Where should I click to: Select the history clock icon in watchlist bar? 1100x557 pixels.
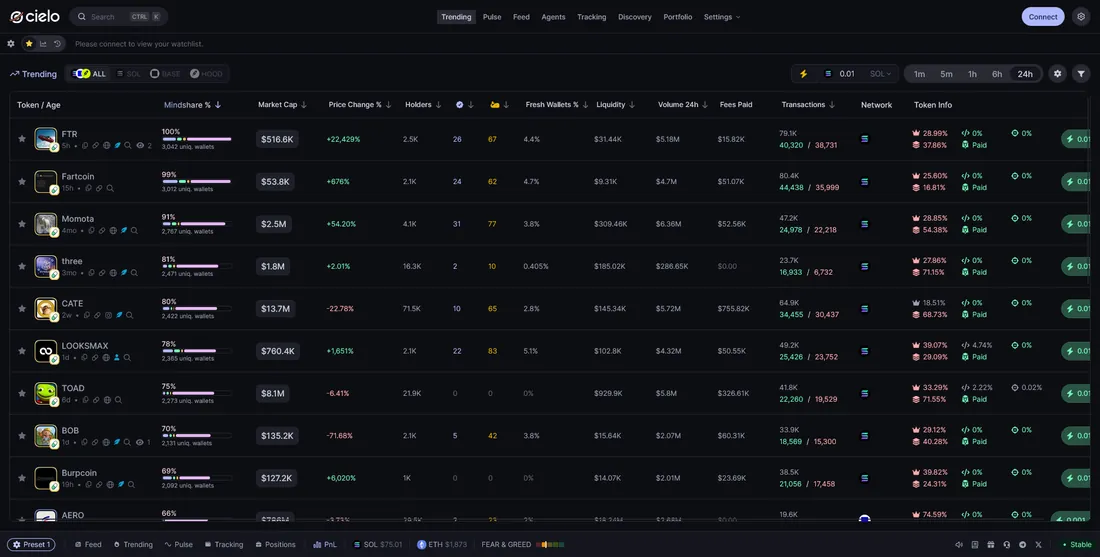(57, 43)
